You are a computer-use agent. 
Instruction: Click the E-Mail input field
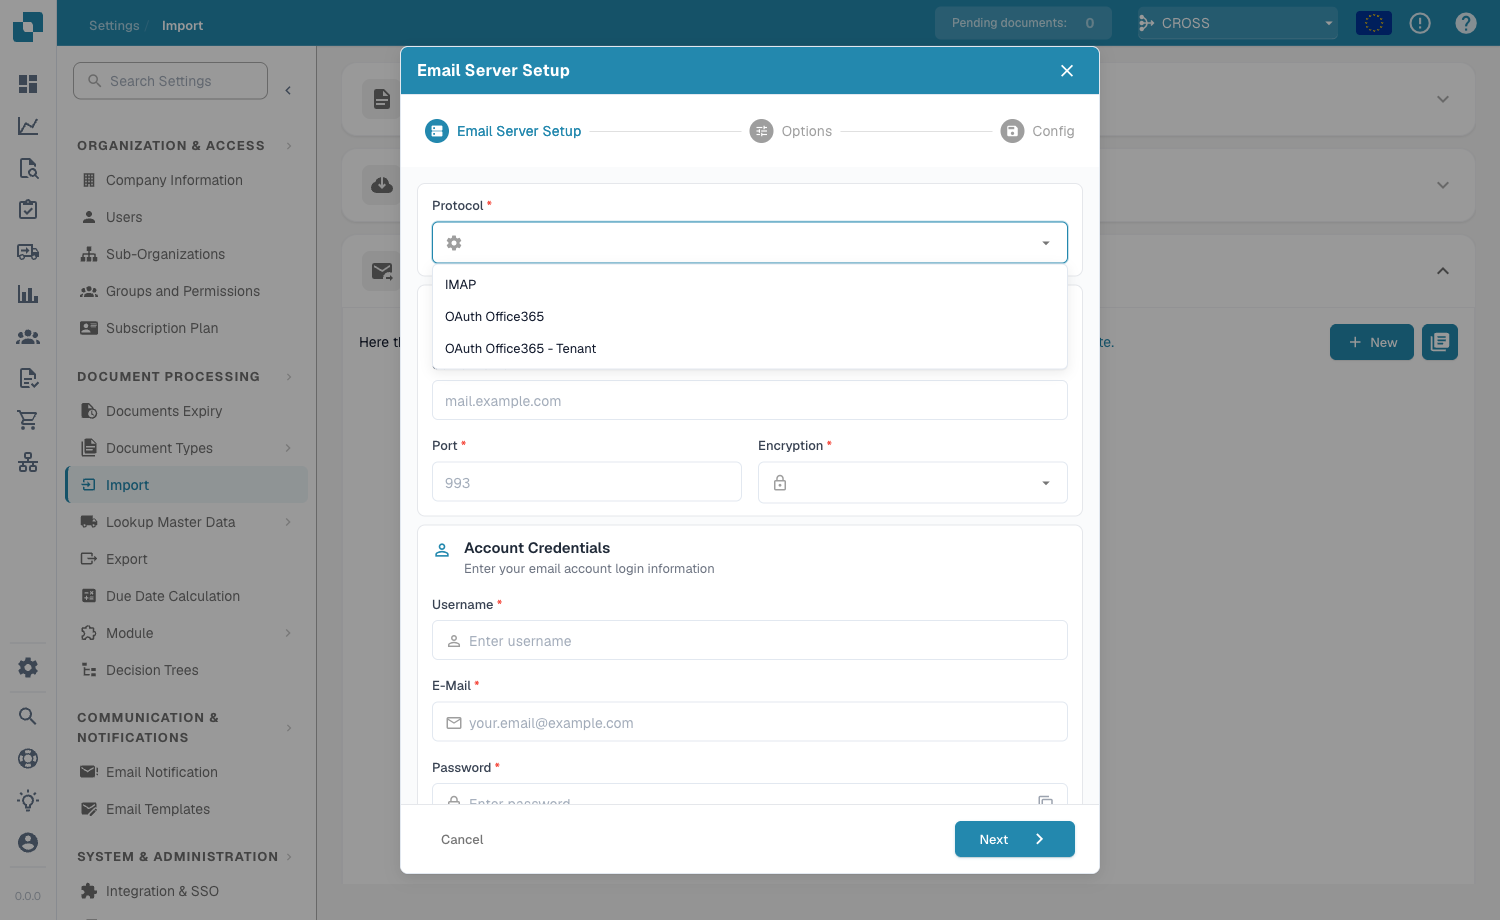(749, 722)
